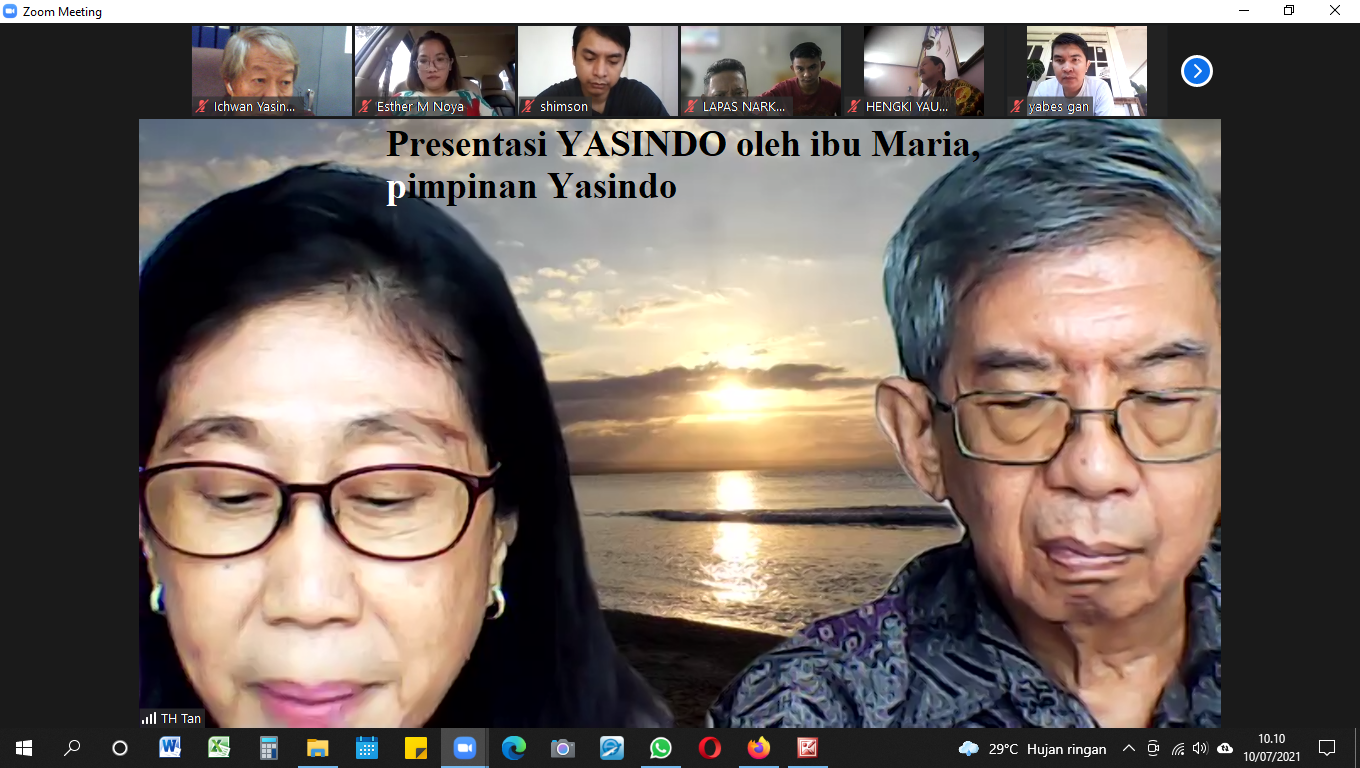Open Opera browser from the taskbar
The width and height of the screenshot is (1360, 768).
click(709, 748)
